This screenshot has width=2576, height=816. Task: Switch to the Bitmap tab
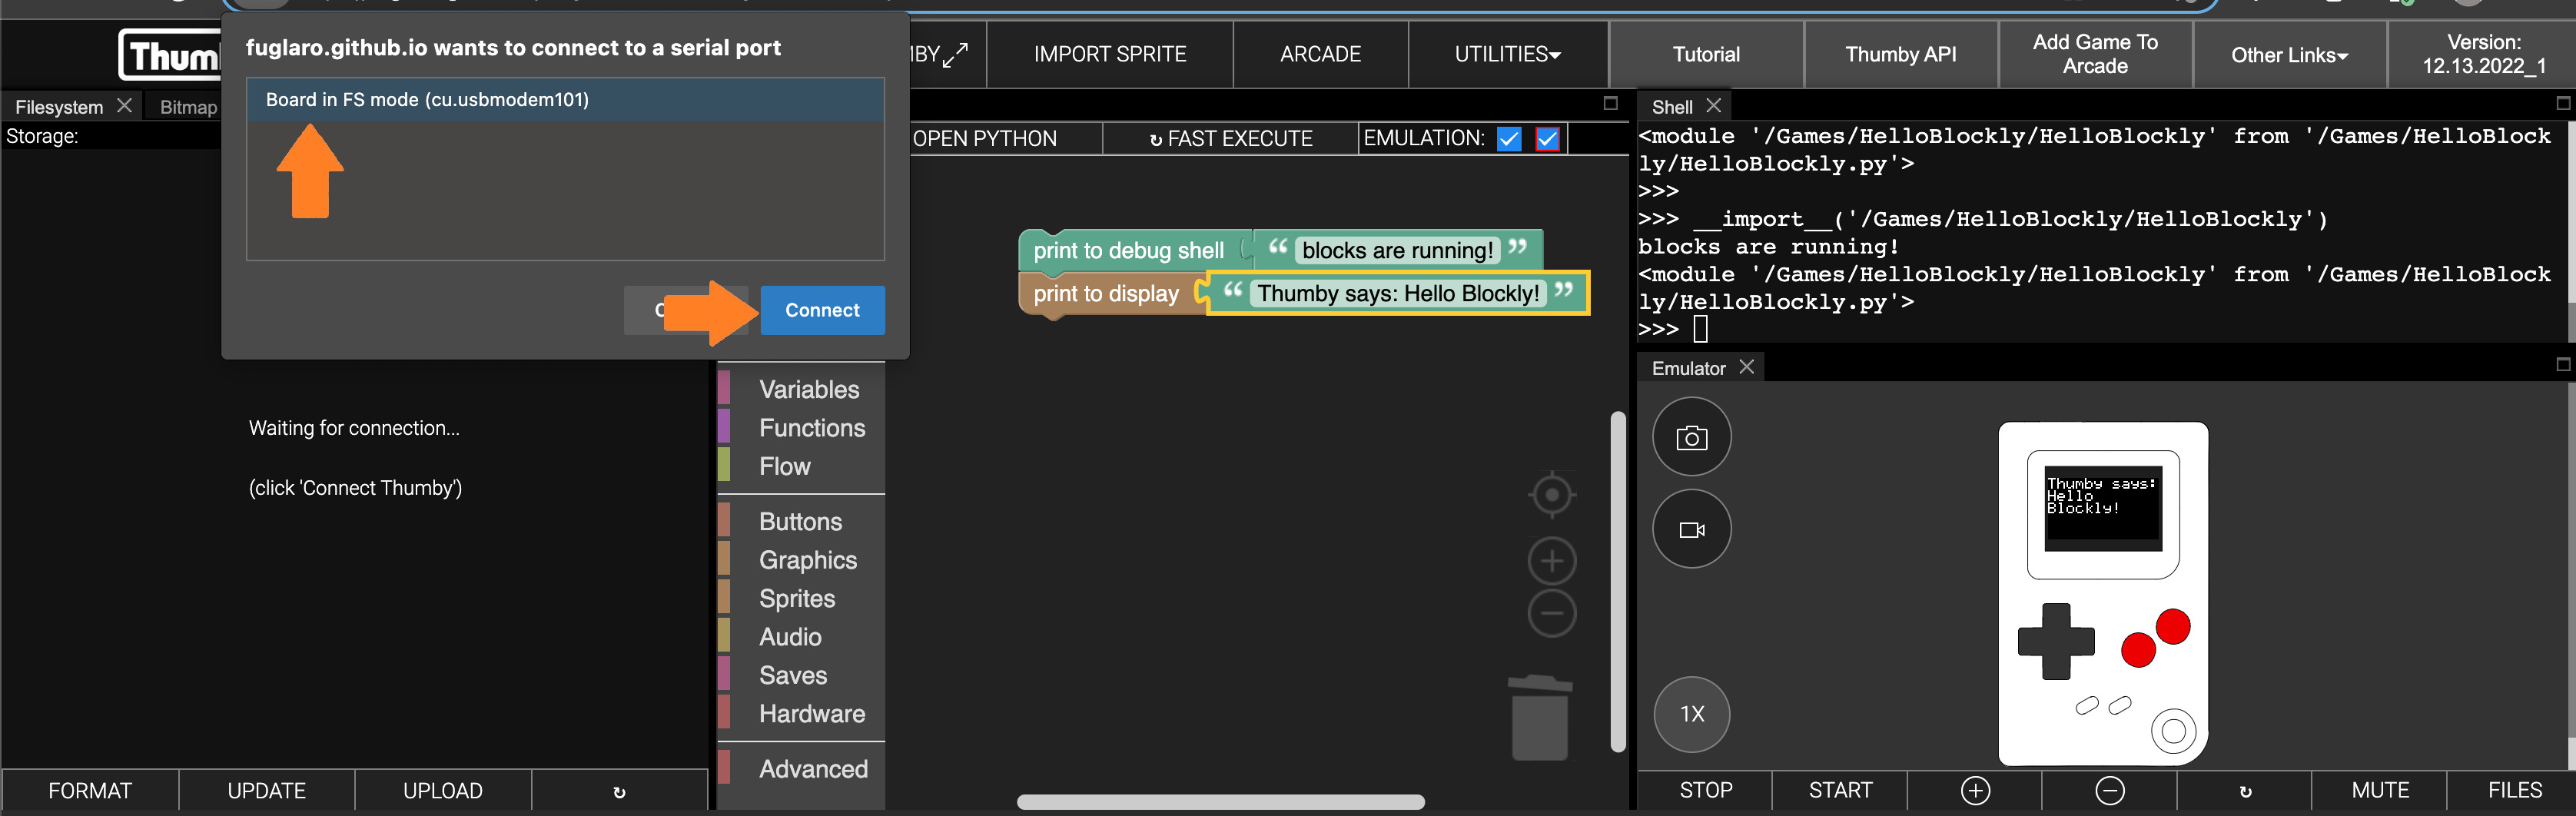point(188,107)
